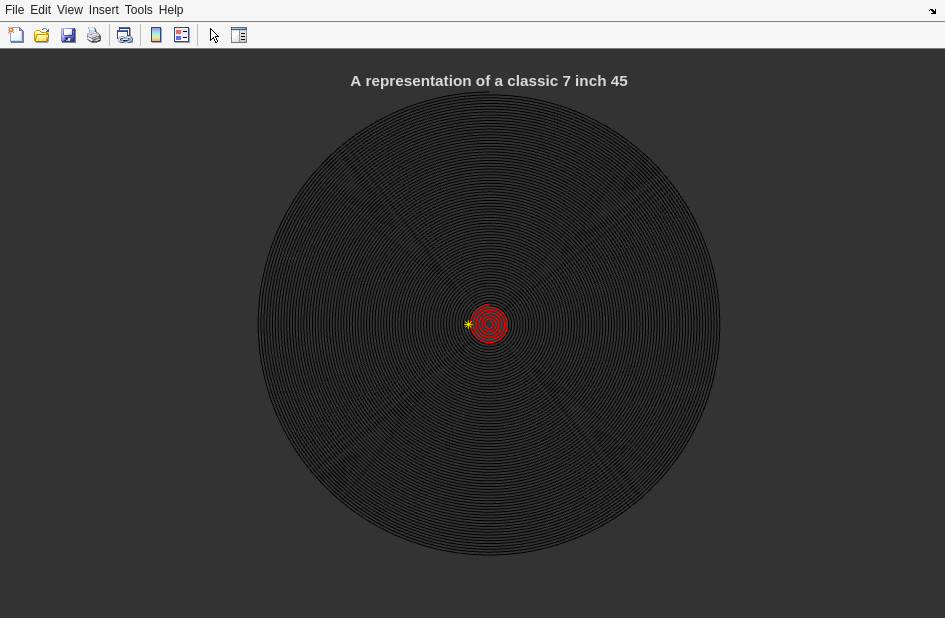Click the dock arrow in the top-right corner
The height and width of the screenshot is (618, 945).
point(933,11)
